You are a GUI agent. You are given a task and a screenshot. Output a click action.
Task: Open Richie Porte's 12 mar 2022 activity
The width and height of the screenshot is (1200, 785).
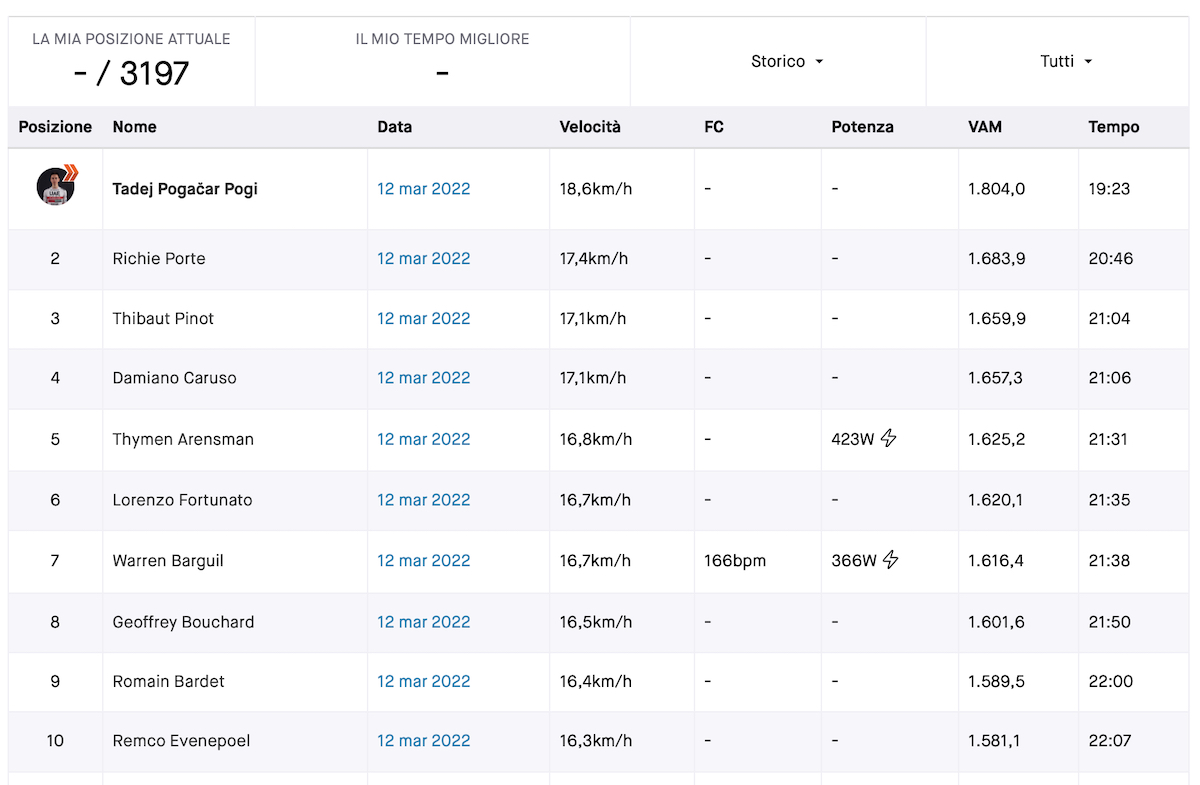point(423,258)
